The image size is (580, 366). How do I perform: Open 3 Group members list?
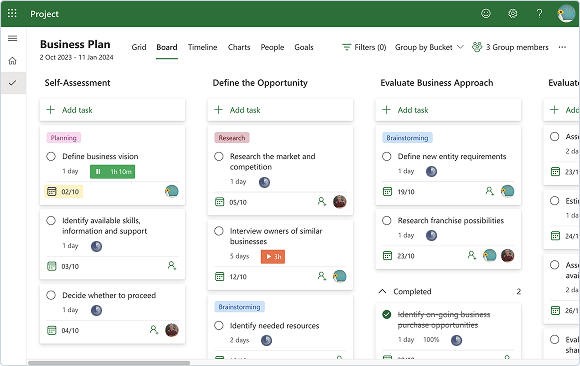point(510,47)
